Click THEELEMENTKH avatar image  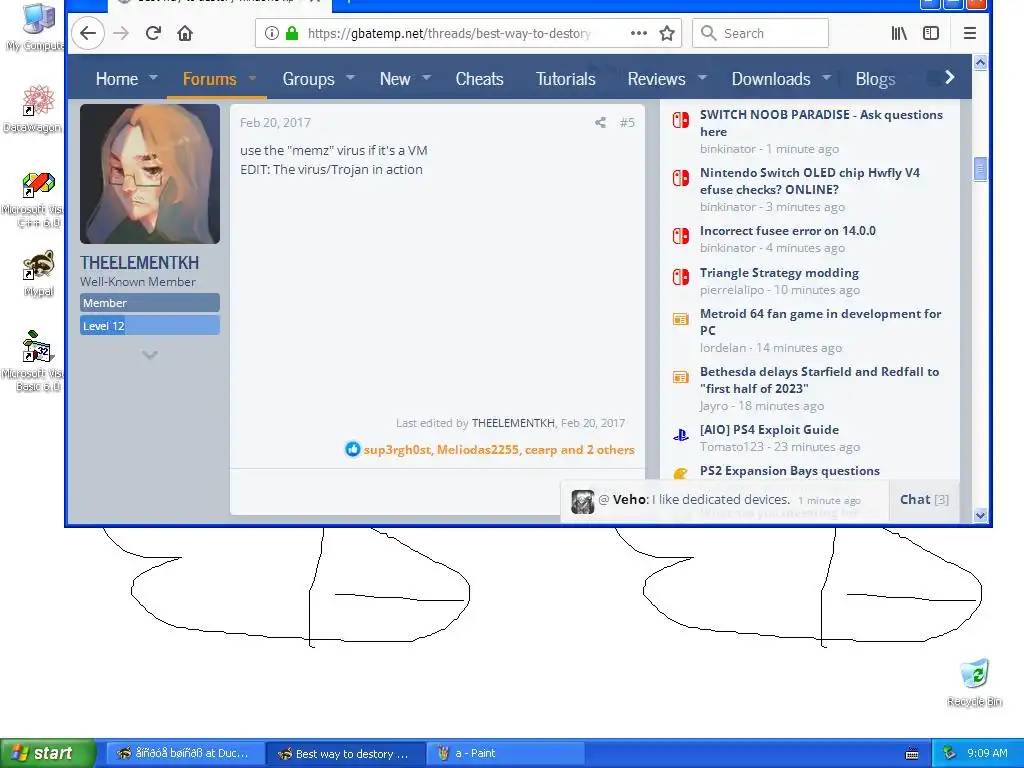[x=150, y=174]
